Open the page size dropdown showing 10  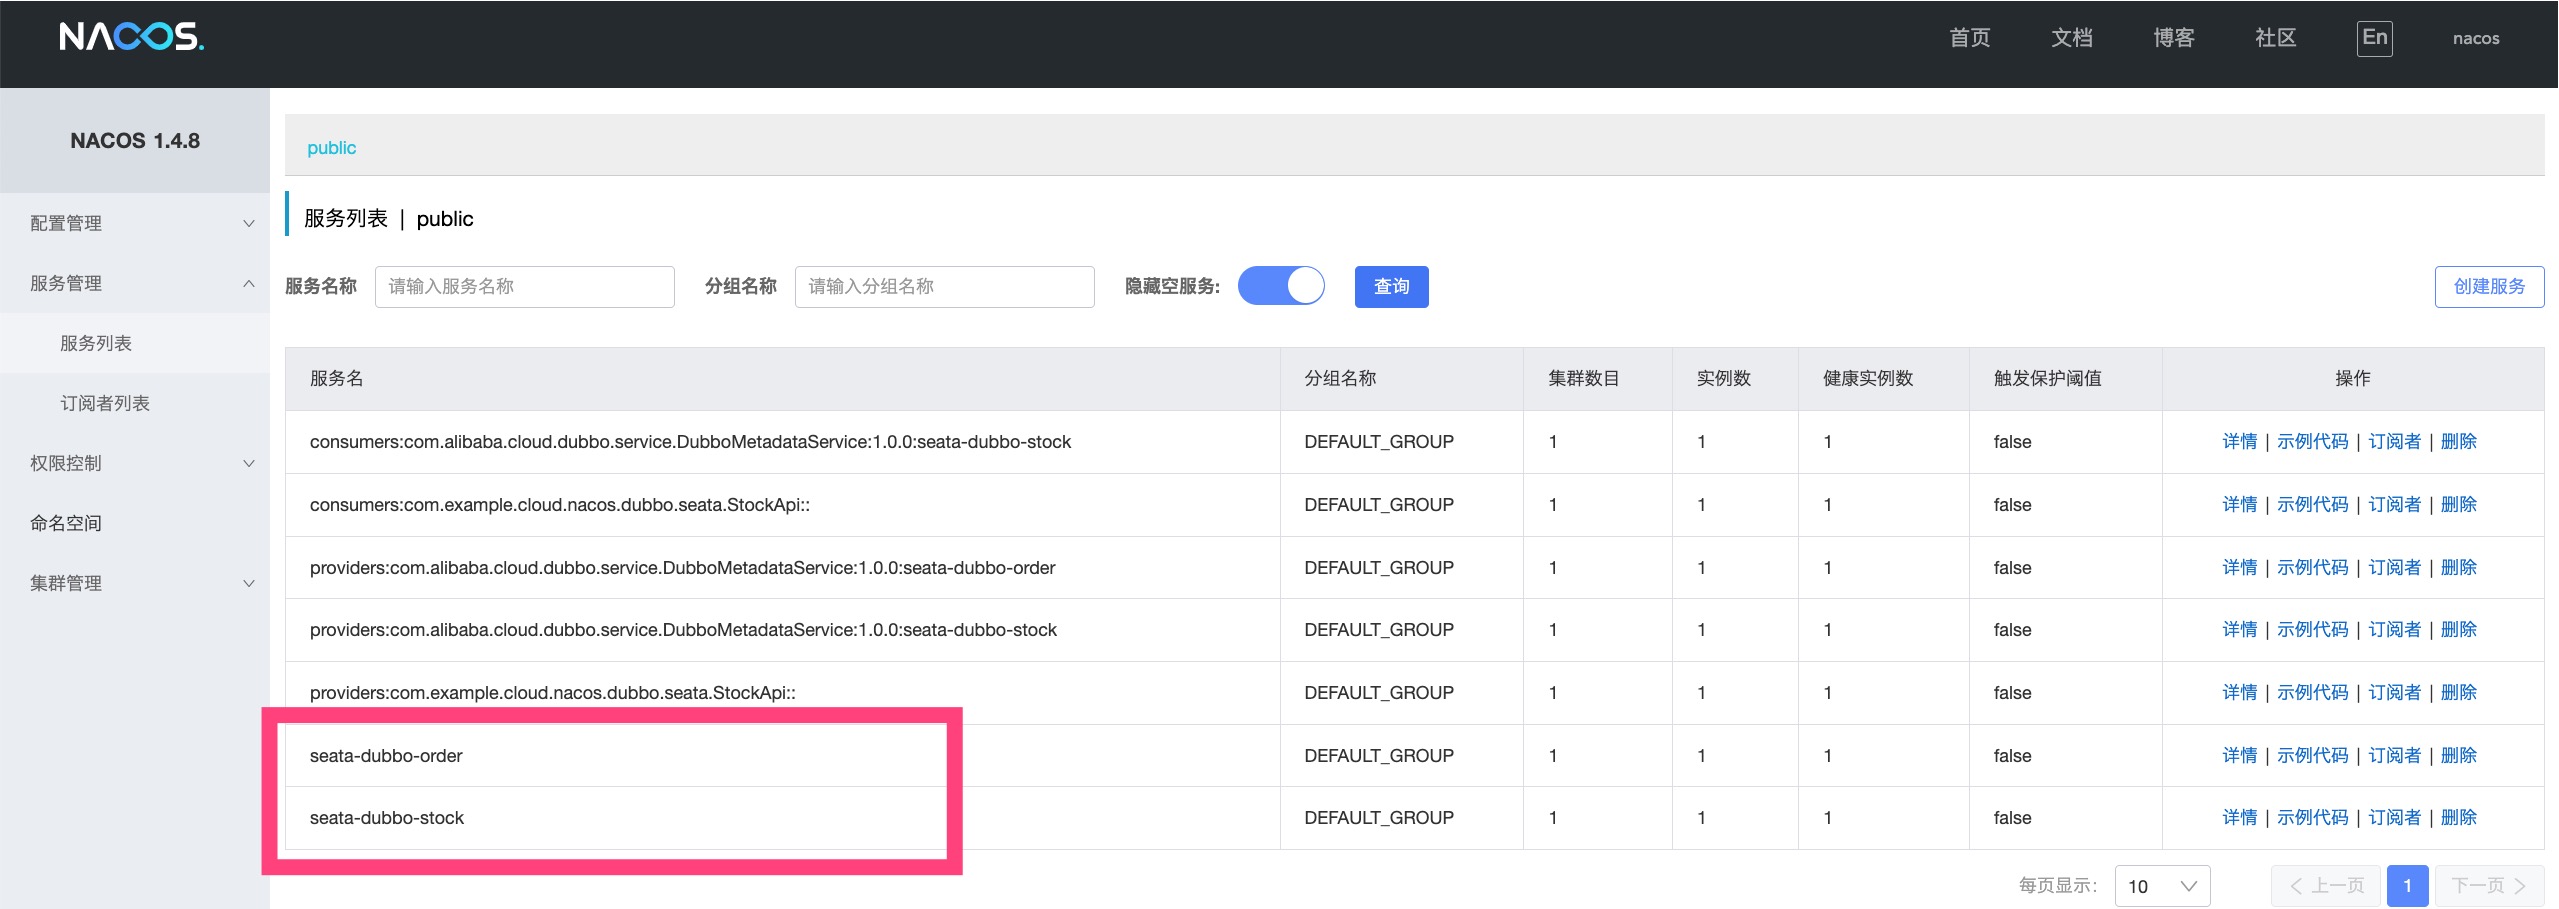pyautogui.click(x=2162, y=886)
